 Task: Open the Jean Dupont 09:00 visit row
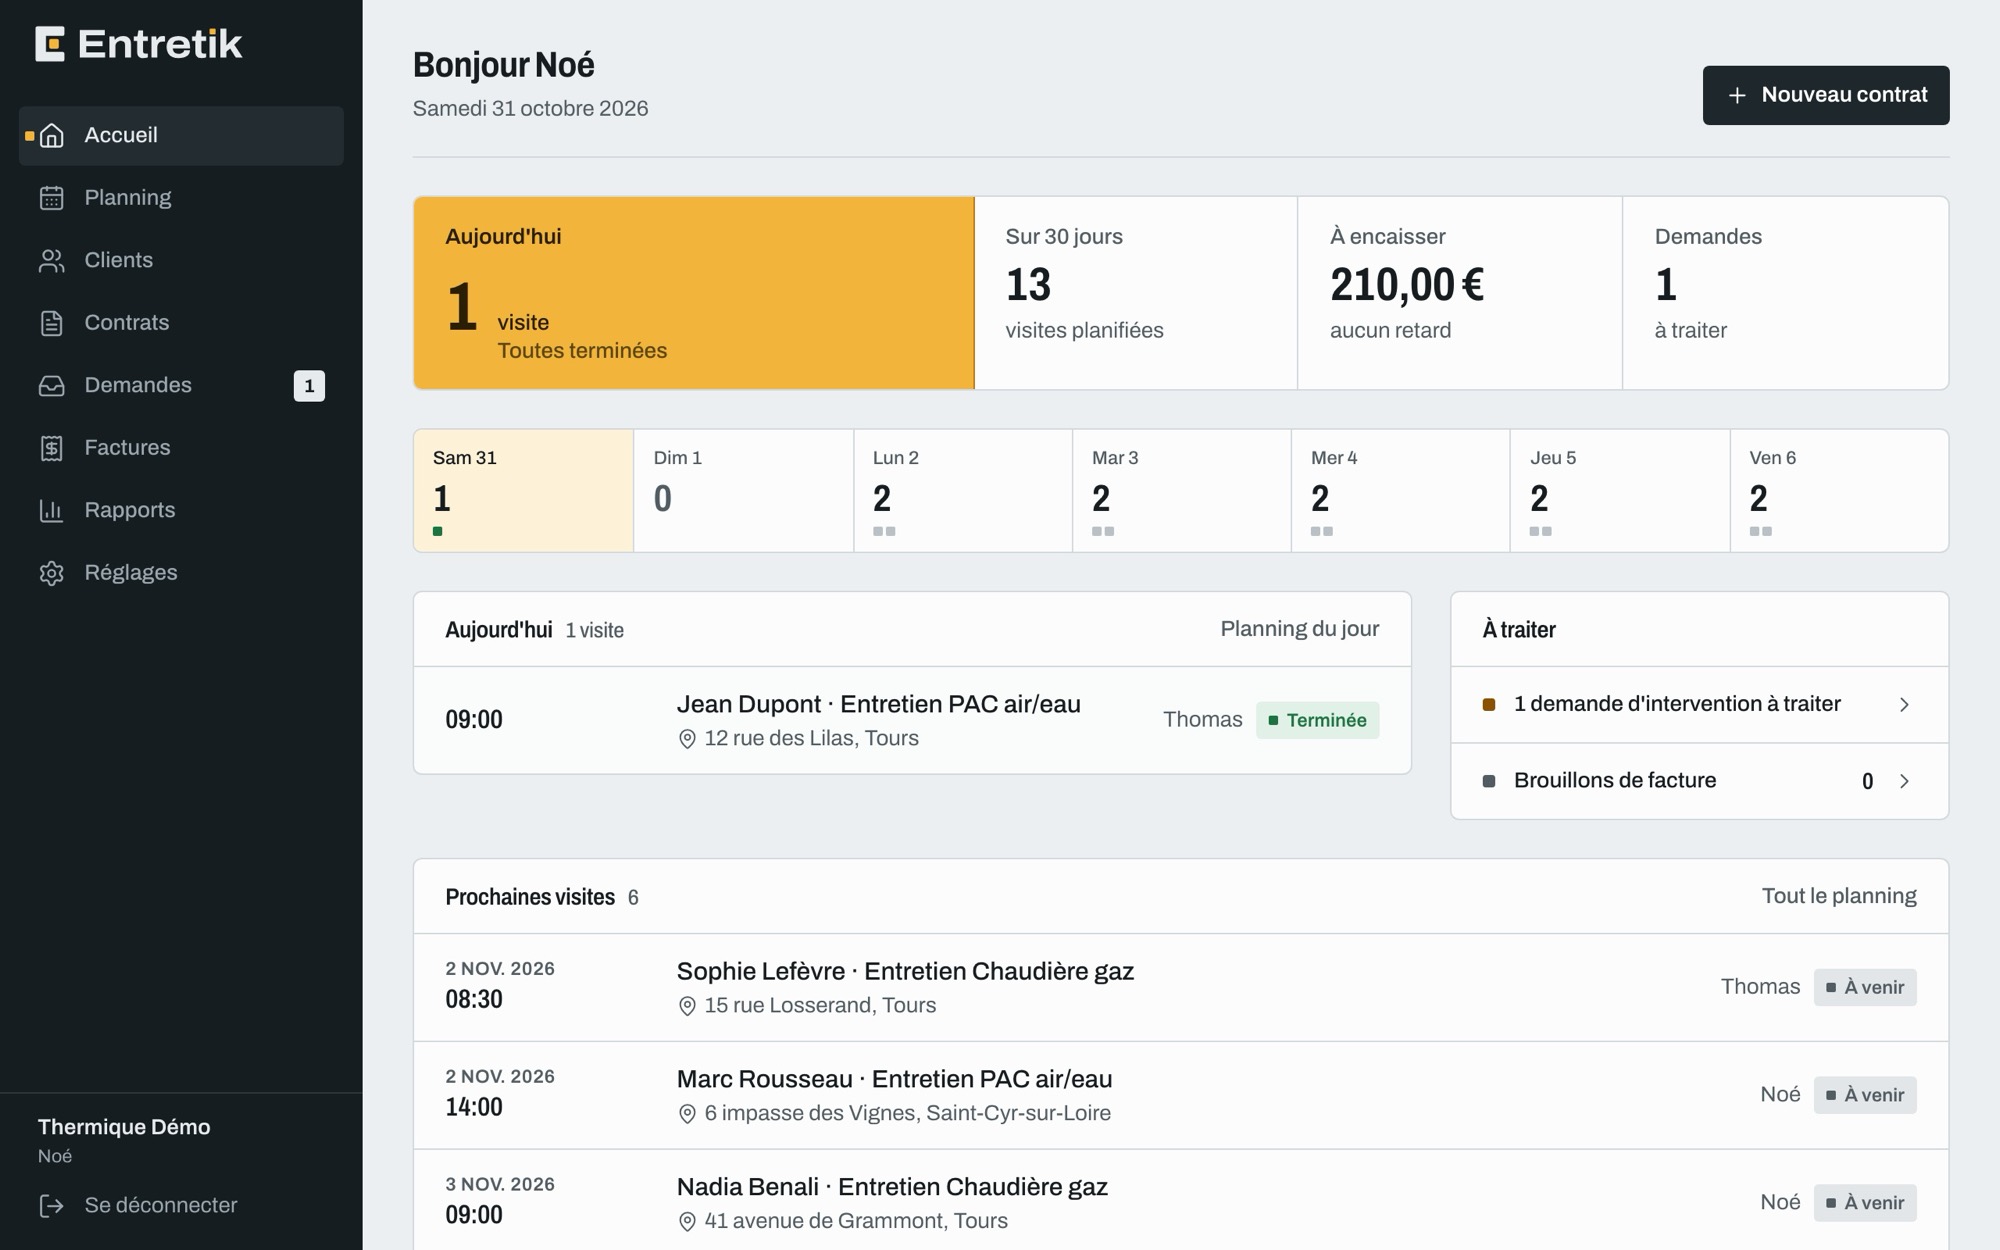tap(912, 720)
